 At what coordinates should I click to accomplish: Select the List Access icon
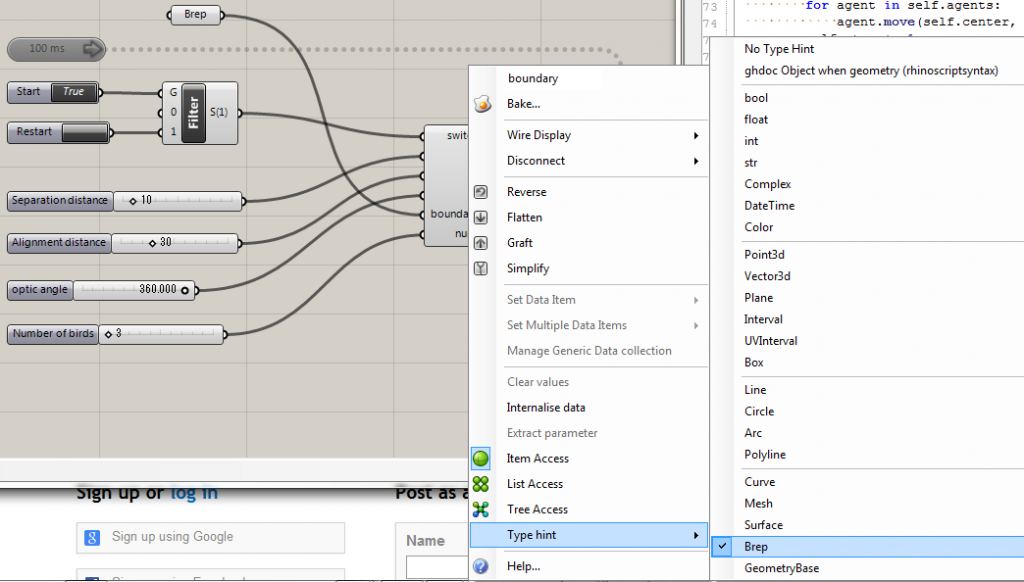click(x=481, y=484)
